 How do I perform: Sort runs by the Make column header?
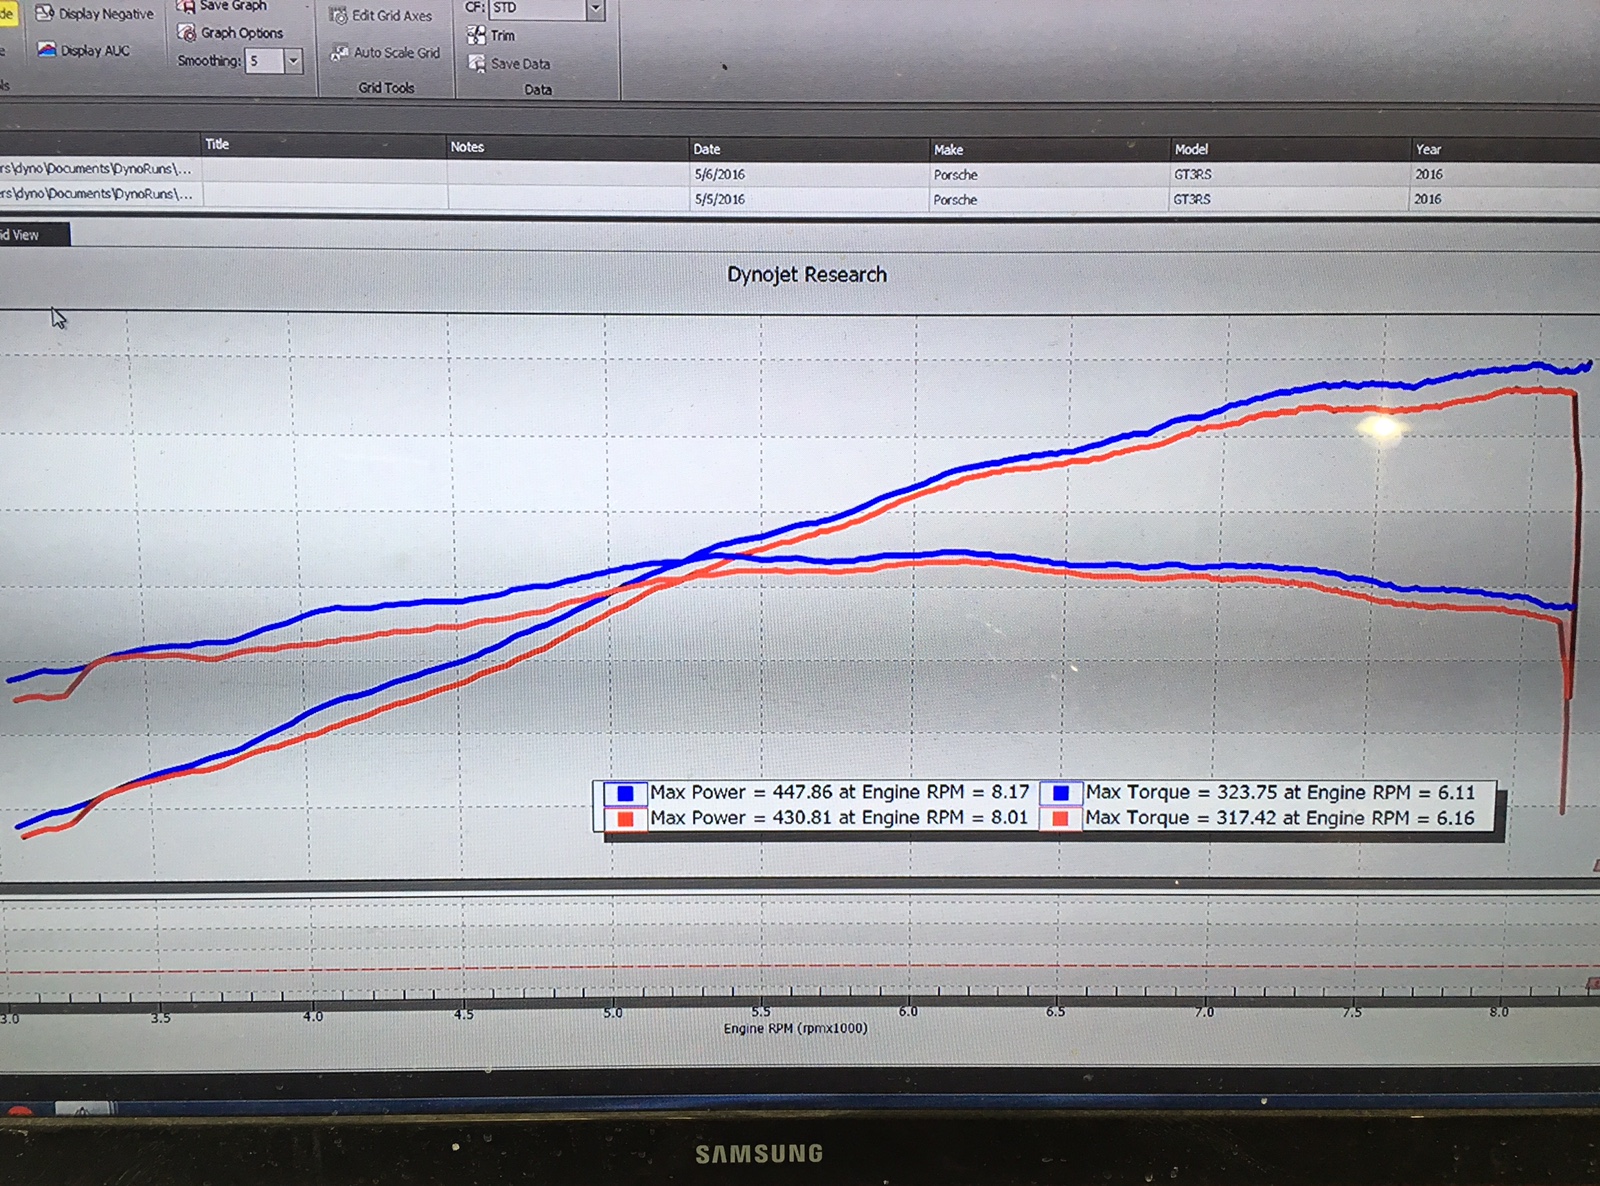(x=1049, y=149)
